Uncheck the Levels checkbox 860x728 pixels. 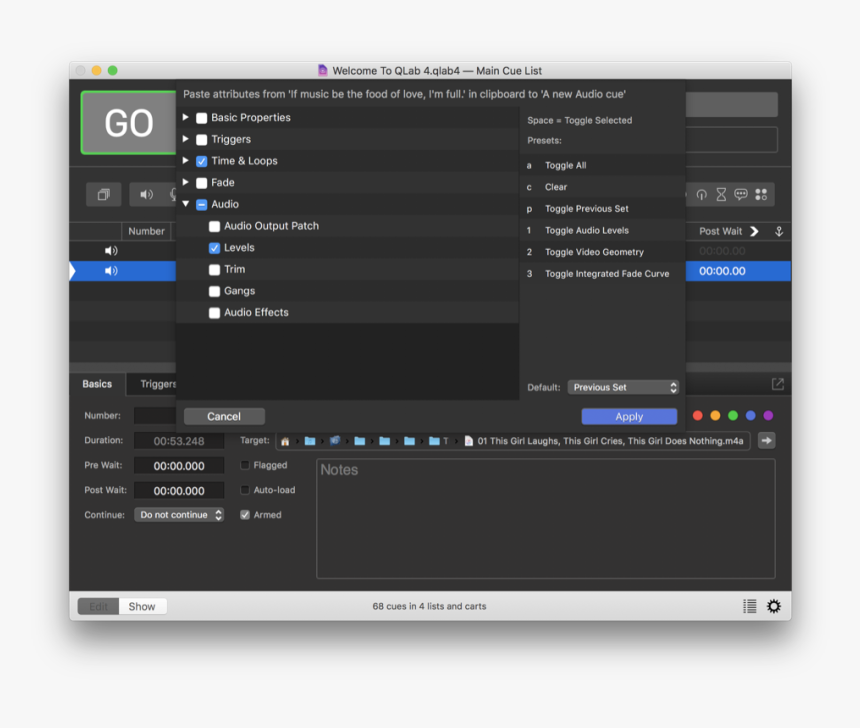pos(214,248)
